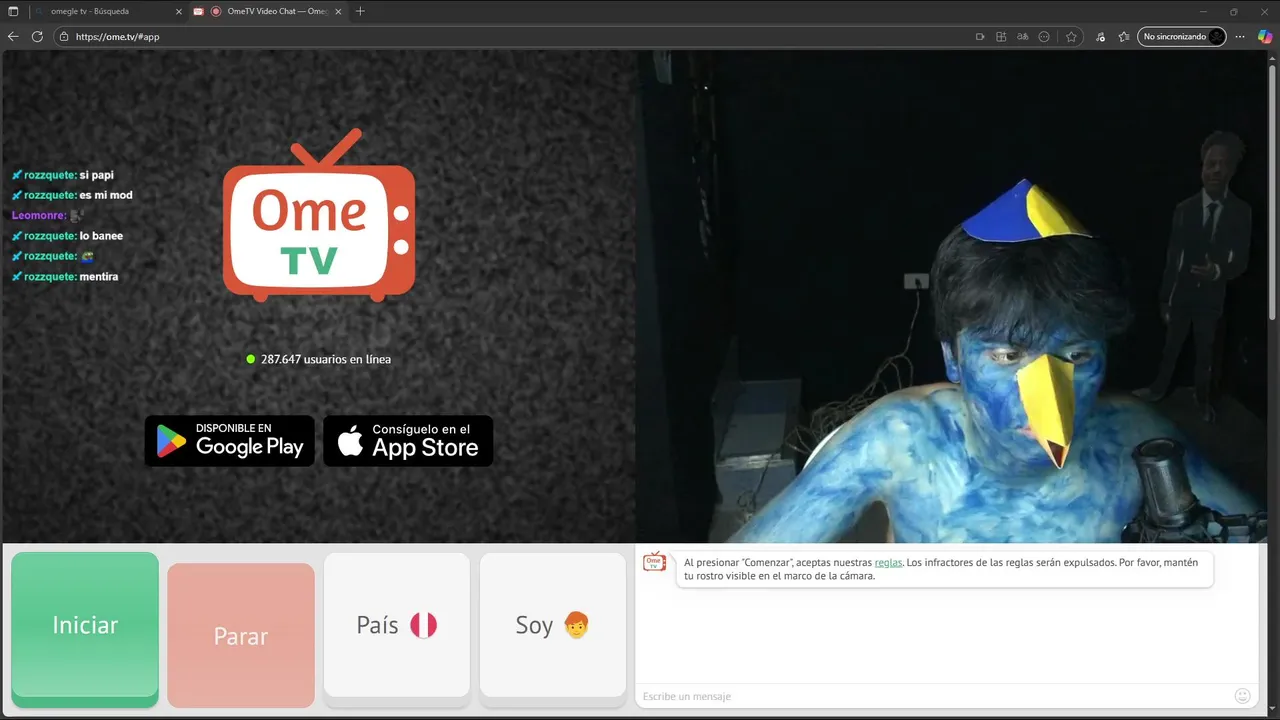Close the omegle tv - Búsqueda tab
Viewport: 1280px width, 720px height.
point(179,11)
